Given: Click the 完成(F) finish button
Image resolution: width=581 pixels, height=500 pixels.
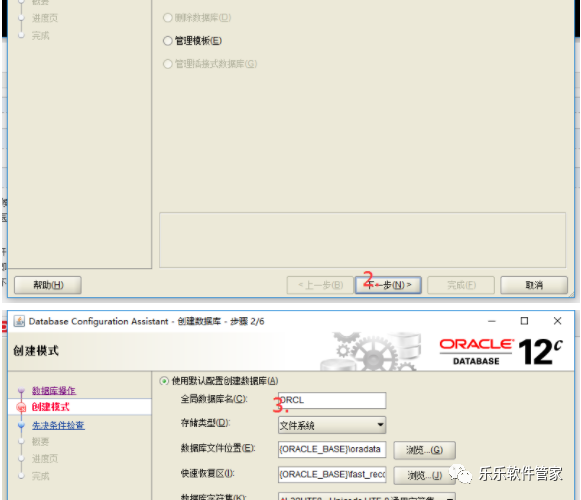Looking at the screenshot, I should (461, 285).
